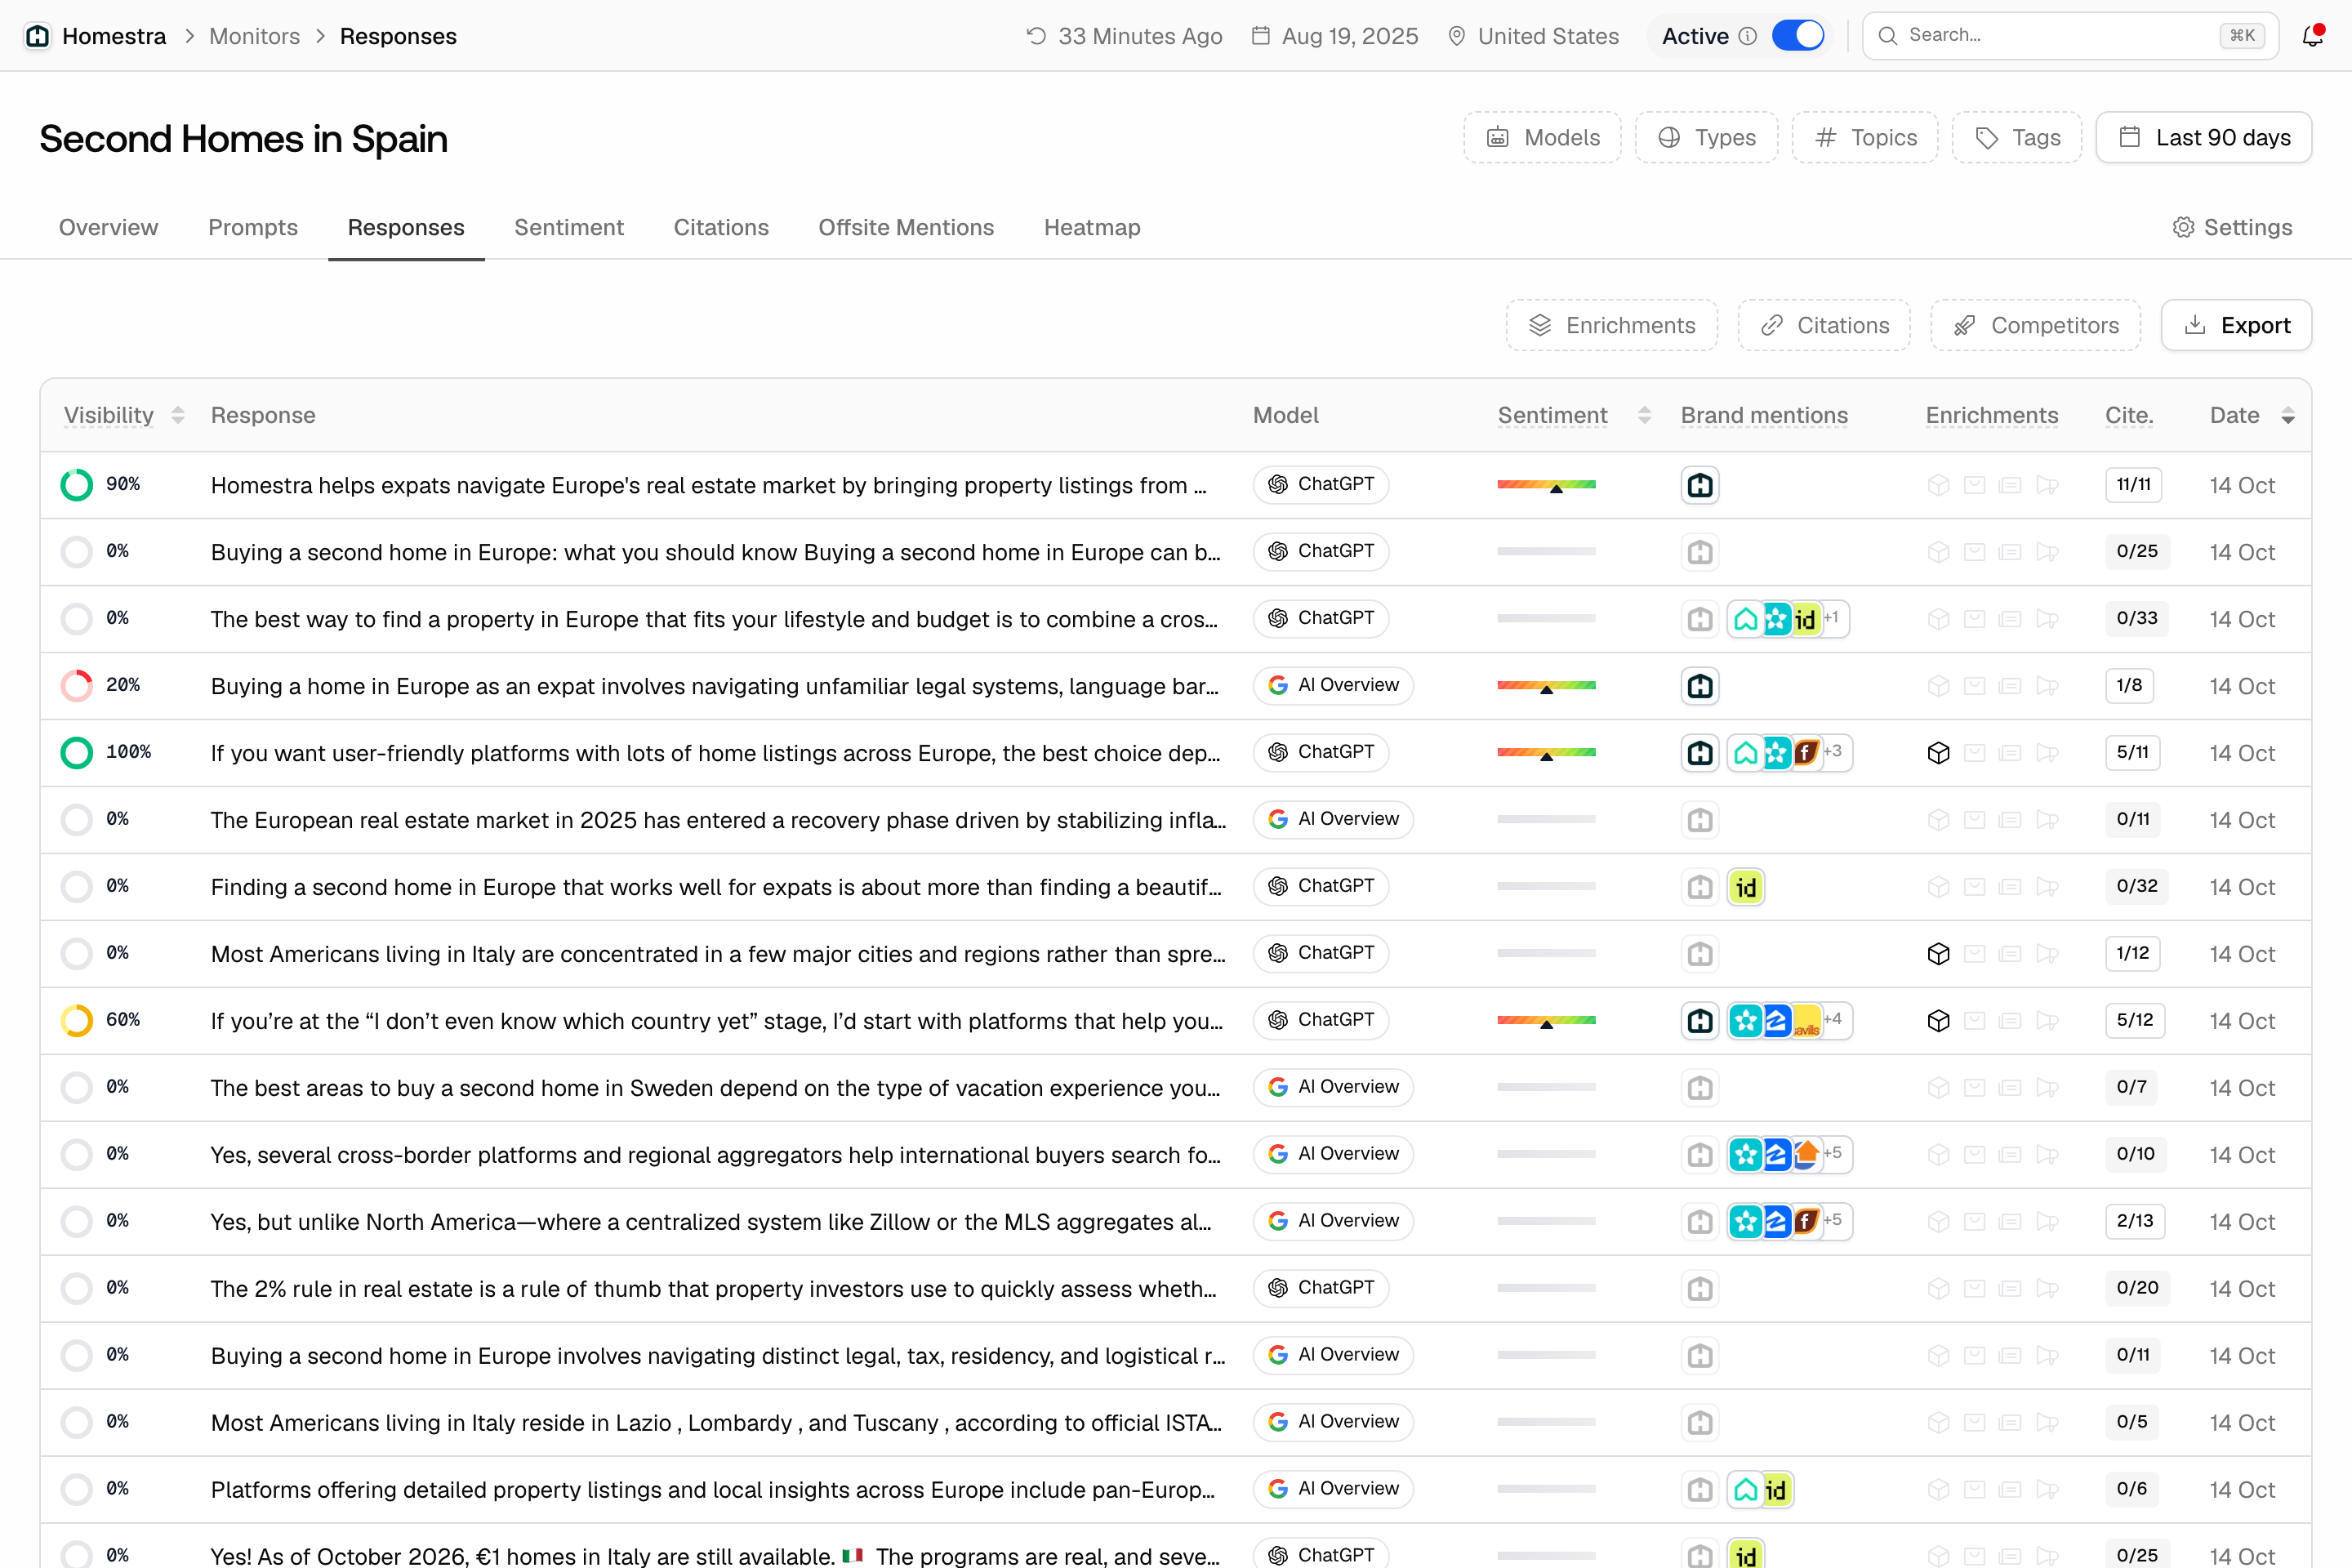The width and height of the screenshot is (2352, 1568).
Task: Click the location pin United States
Action: (1533, 36)
